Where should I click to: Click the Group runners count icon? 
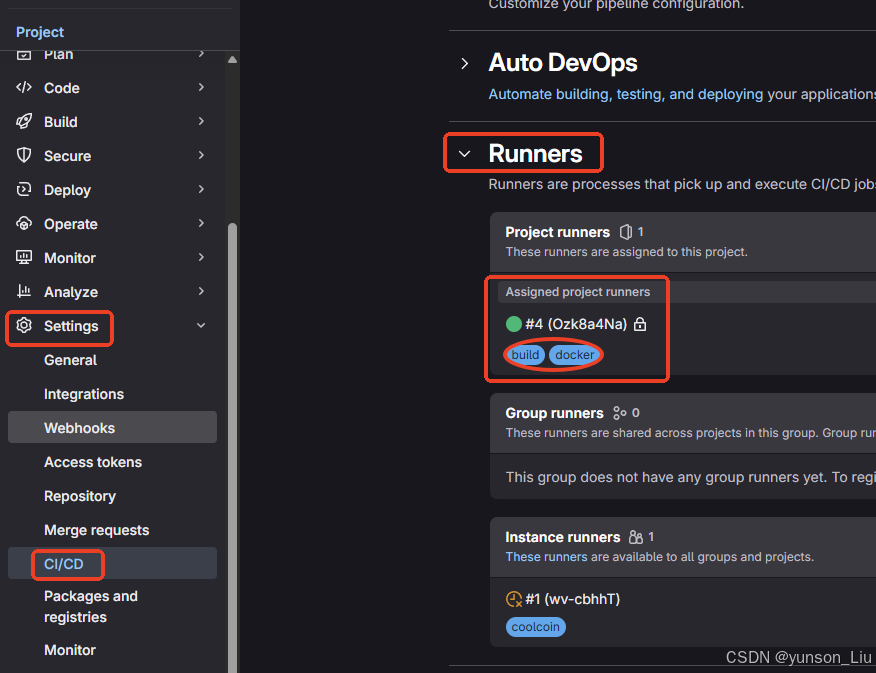point(619,413)
